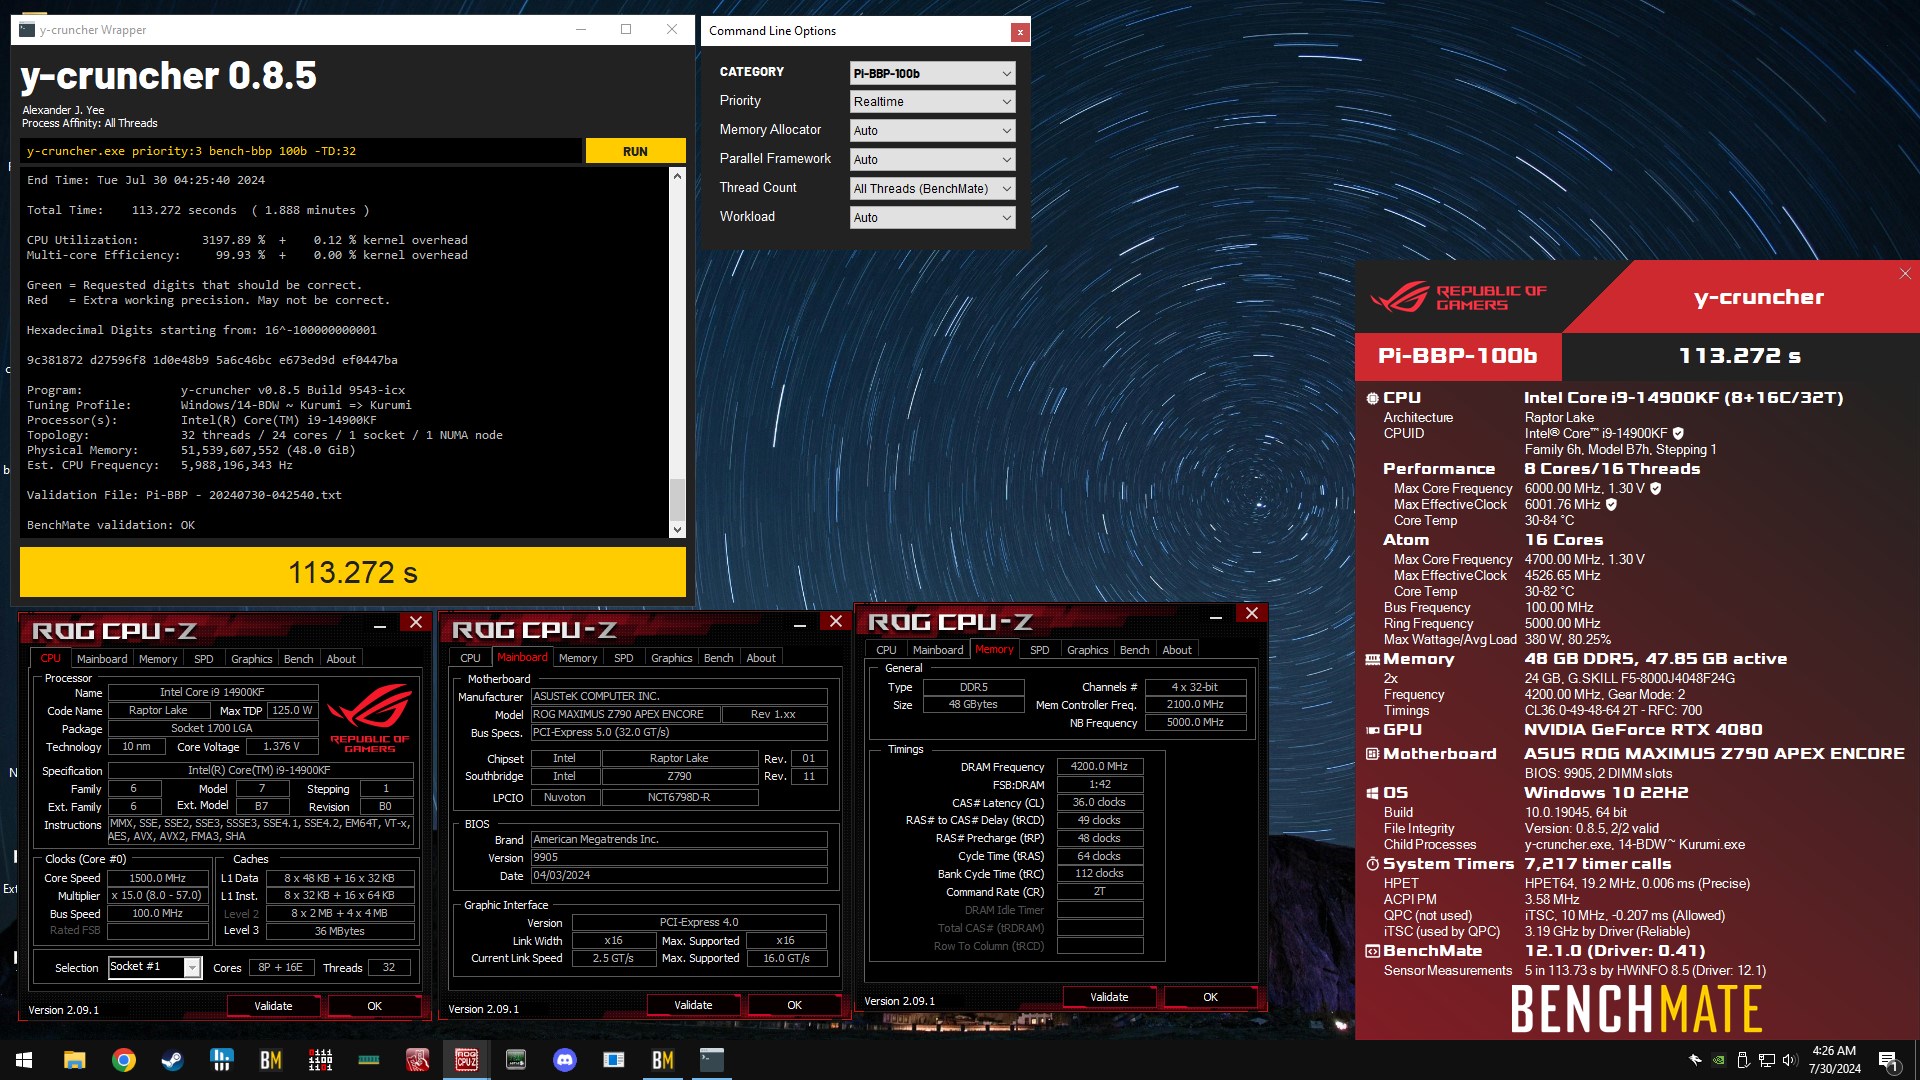Open SPD tab in Memory CPU-Z window

tap(1039, 650)
